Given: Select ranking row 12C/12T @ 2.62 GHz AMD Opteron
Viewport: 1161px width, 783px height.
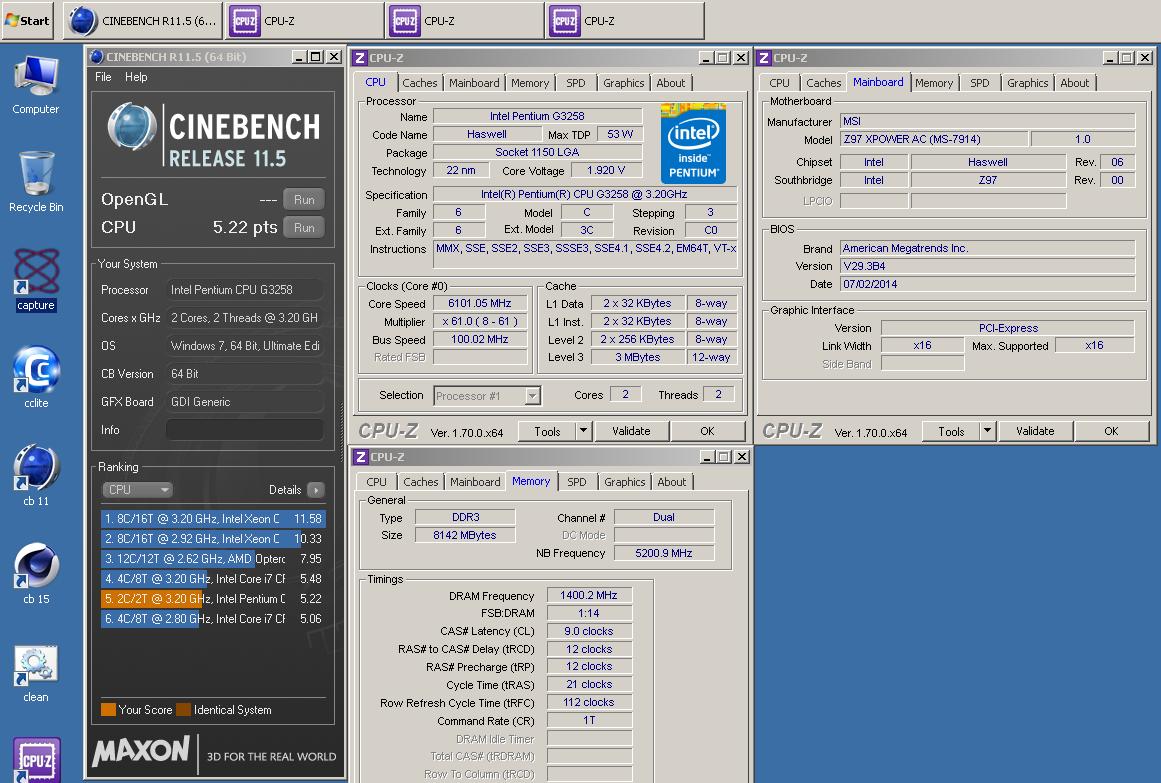Looking at the screenshot, I should 213,559.
